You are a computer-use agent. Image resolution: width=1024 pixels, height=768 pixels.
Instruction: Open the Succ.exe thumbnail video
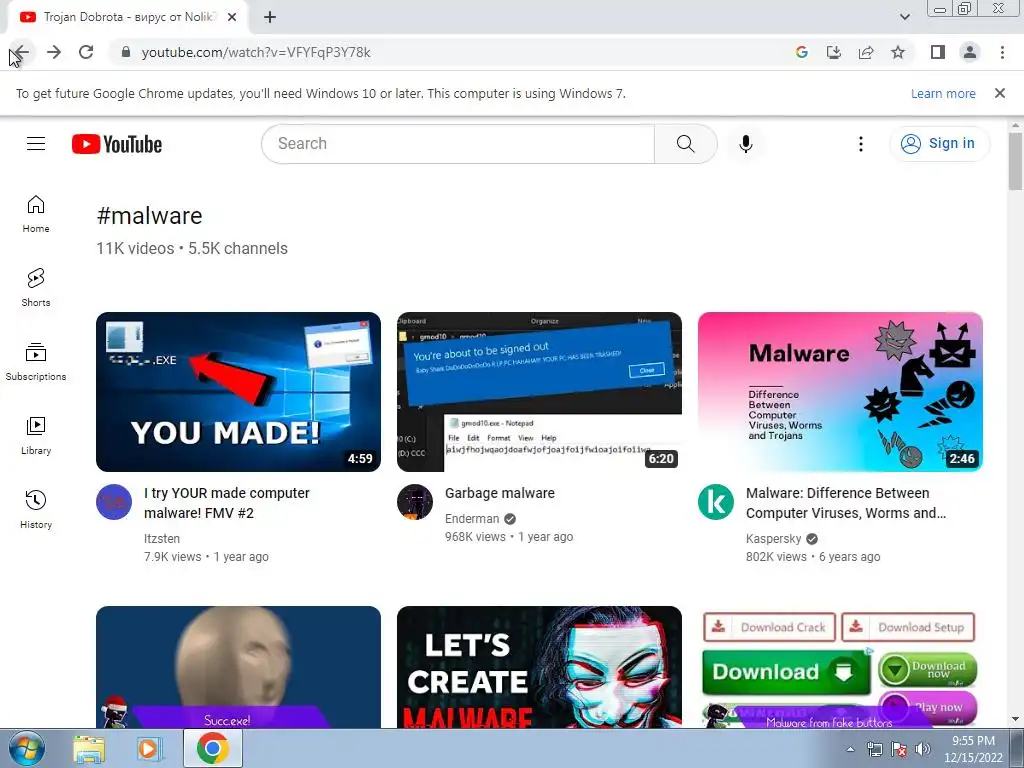(x=238, y=667)
